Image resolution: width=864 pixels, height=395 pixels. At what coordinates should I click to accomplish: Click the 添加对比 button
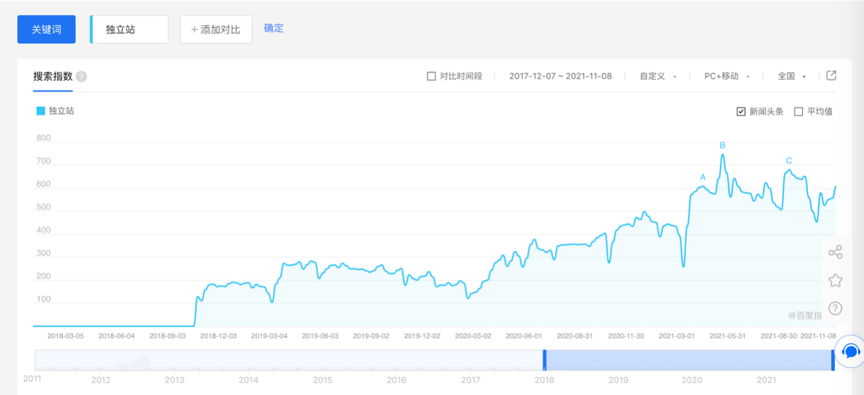[216, 29]
